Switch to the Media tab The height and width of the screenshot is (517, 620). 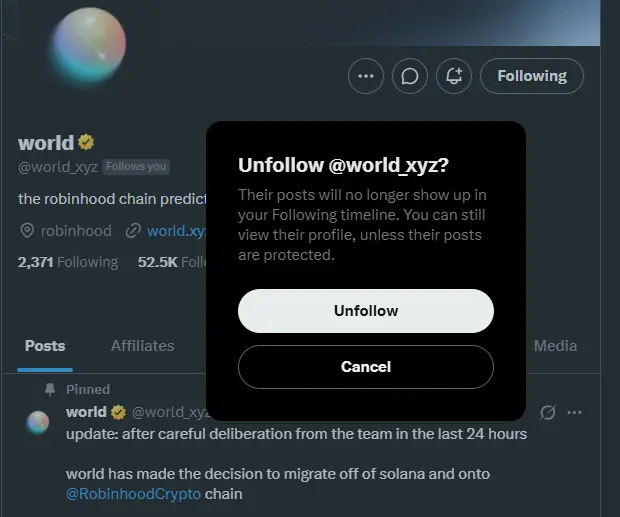click(555, 346)
